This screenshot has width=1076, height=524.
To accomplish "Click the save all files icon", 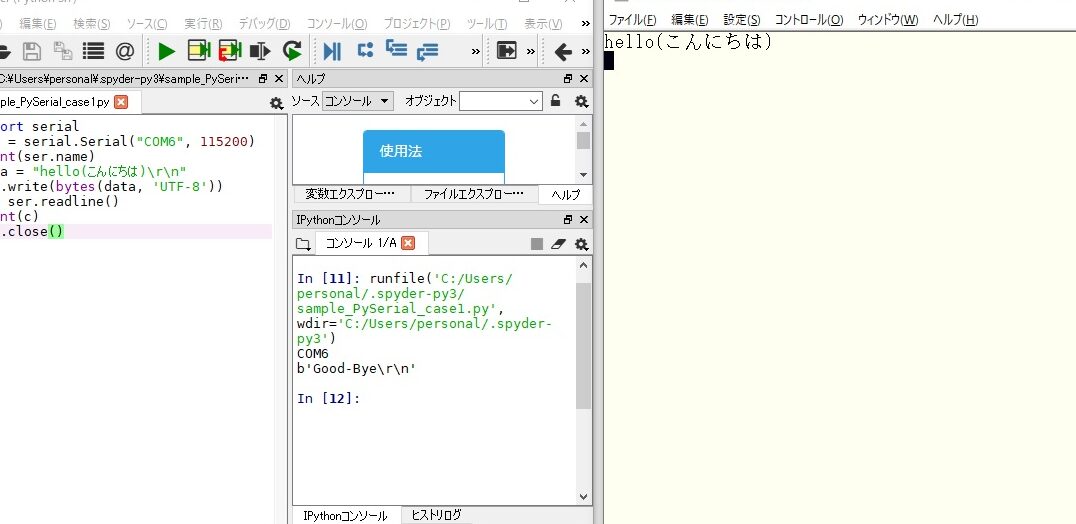I will pos(62,51).
